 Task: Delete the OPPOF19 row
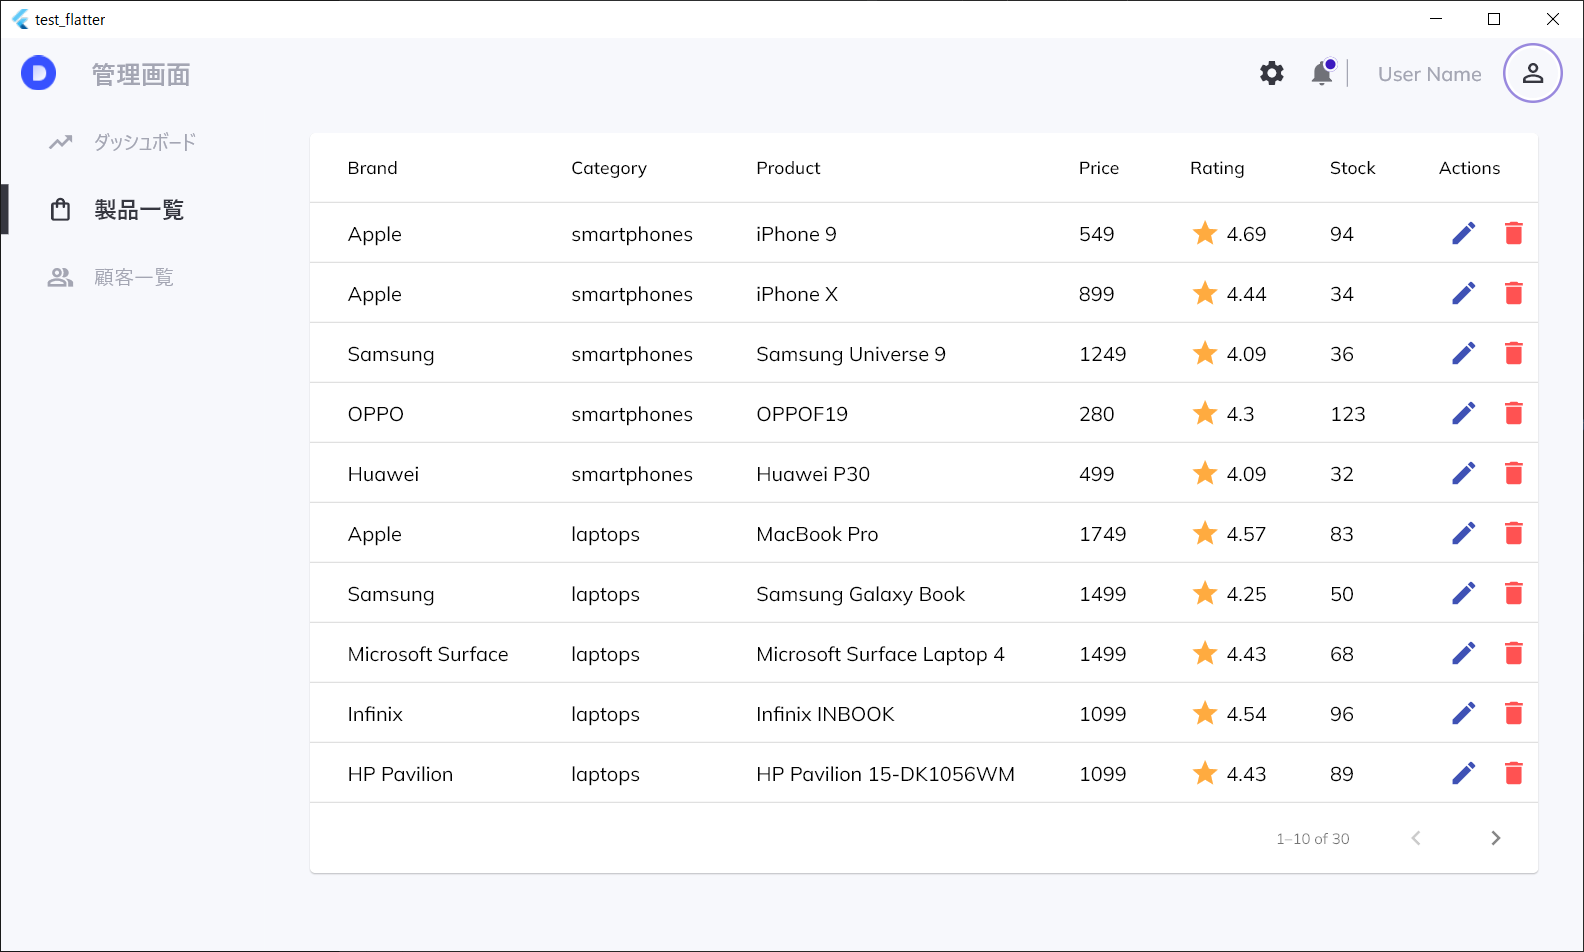tap(1513, 413)
